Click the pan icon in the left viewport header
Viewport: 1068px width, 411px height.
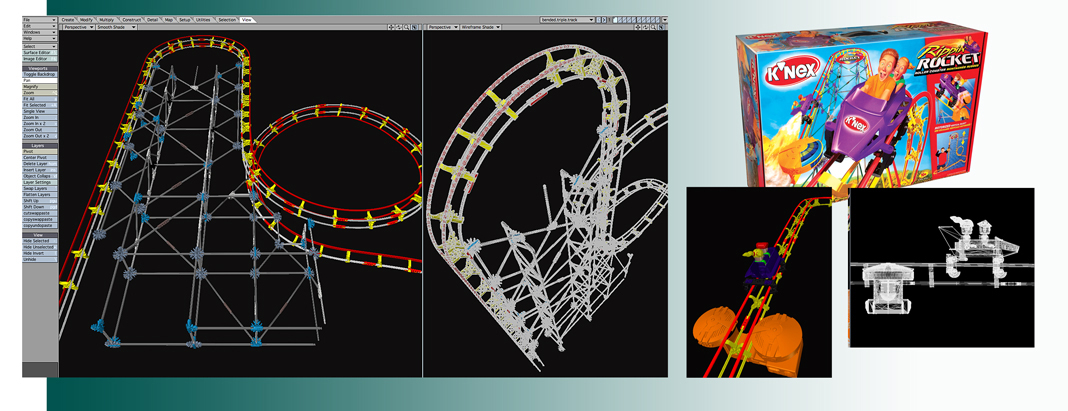391,27
